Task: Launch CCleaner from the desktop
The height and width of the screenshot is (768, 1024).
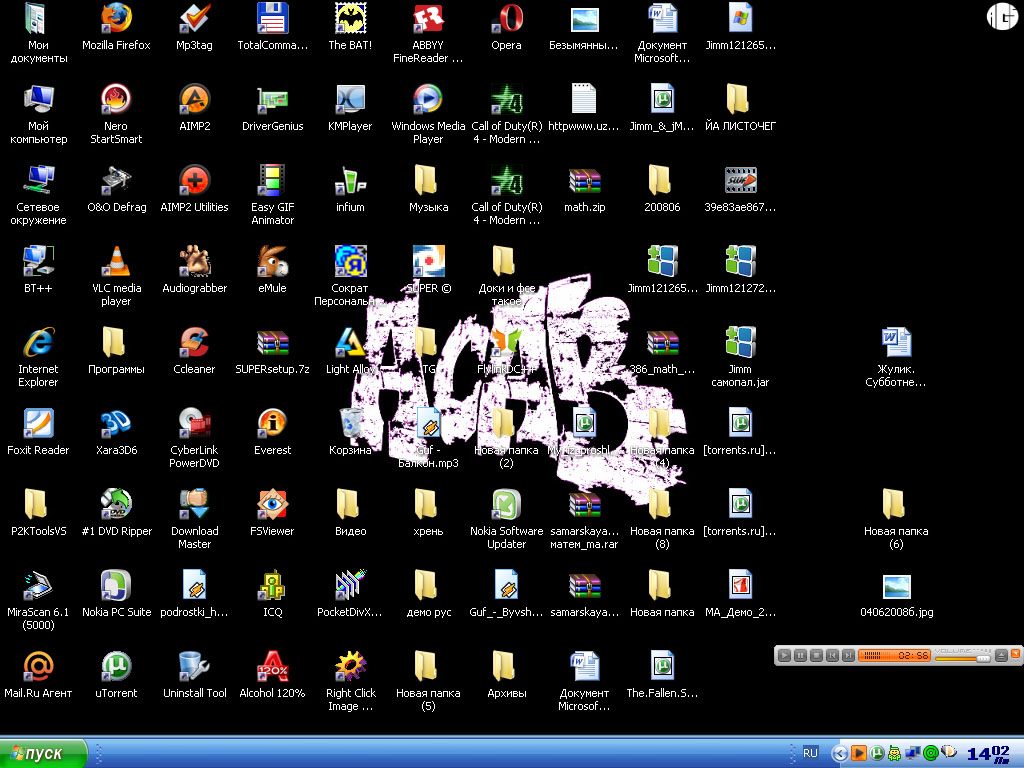Action: (194, 351)
